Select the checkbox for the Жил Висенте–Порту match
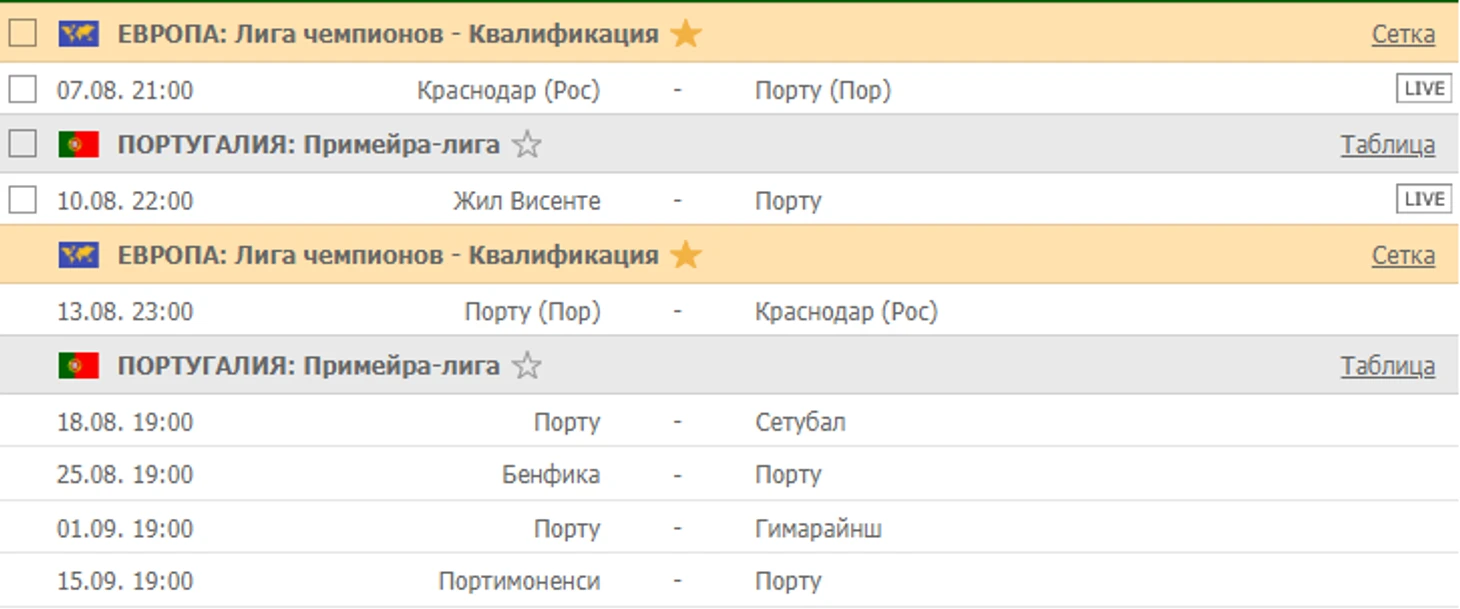Image resolution: width=1460 pixels, height=609 pixels. click(23, 200)
